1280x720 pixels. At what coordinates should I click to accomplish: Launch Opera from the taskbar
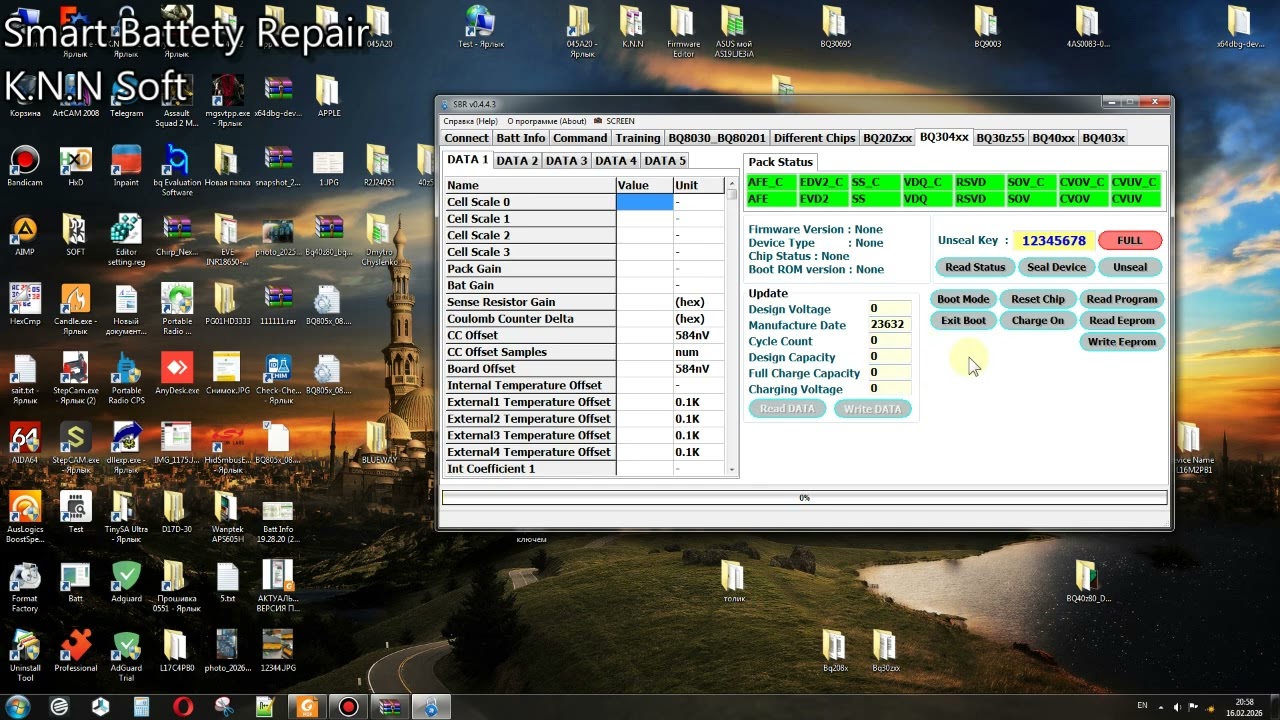pyautogui.click(x=182, y=707)
